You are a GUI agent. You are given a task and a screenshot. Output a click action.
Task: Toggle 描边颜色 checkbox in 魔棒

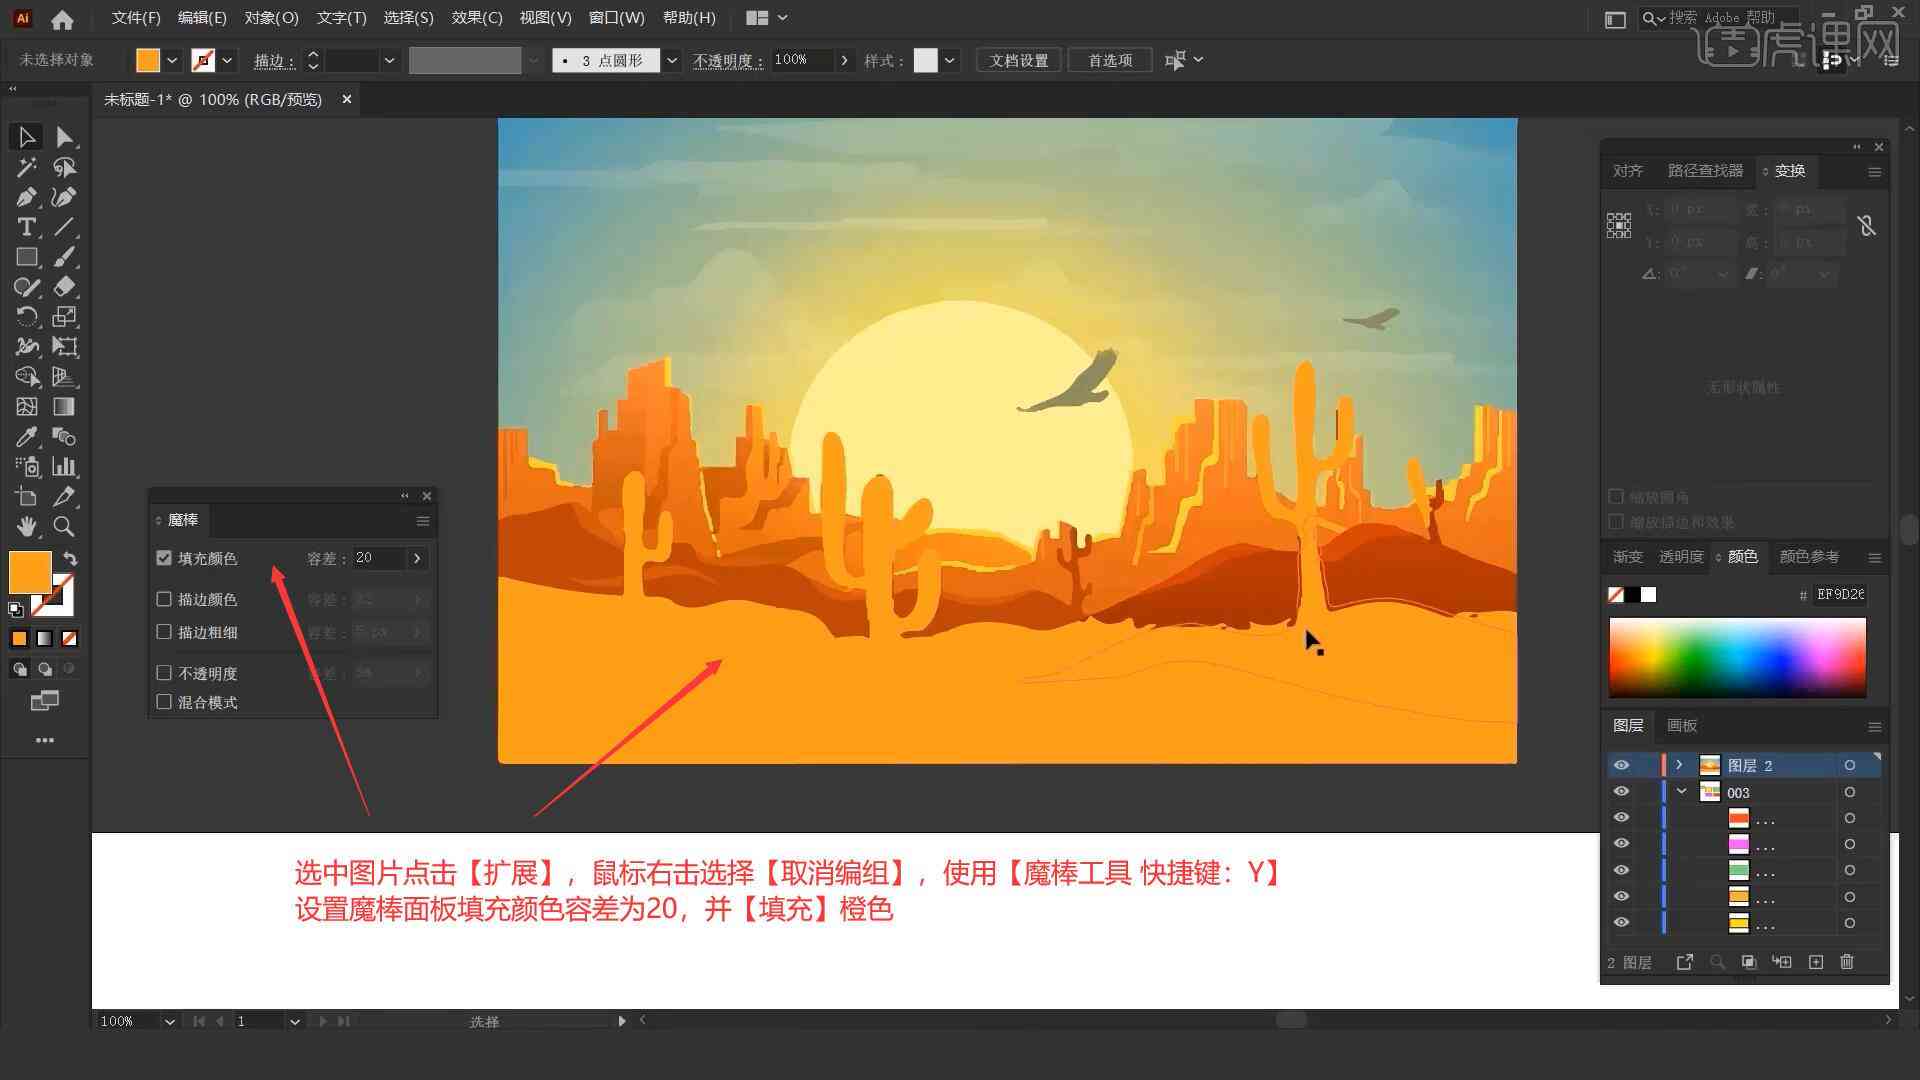[164, 599]
